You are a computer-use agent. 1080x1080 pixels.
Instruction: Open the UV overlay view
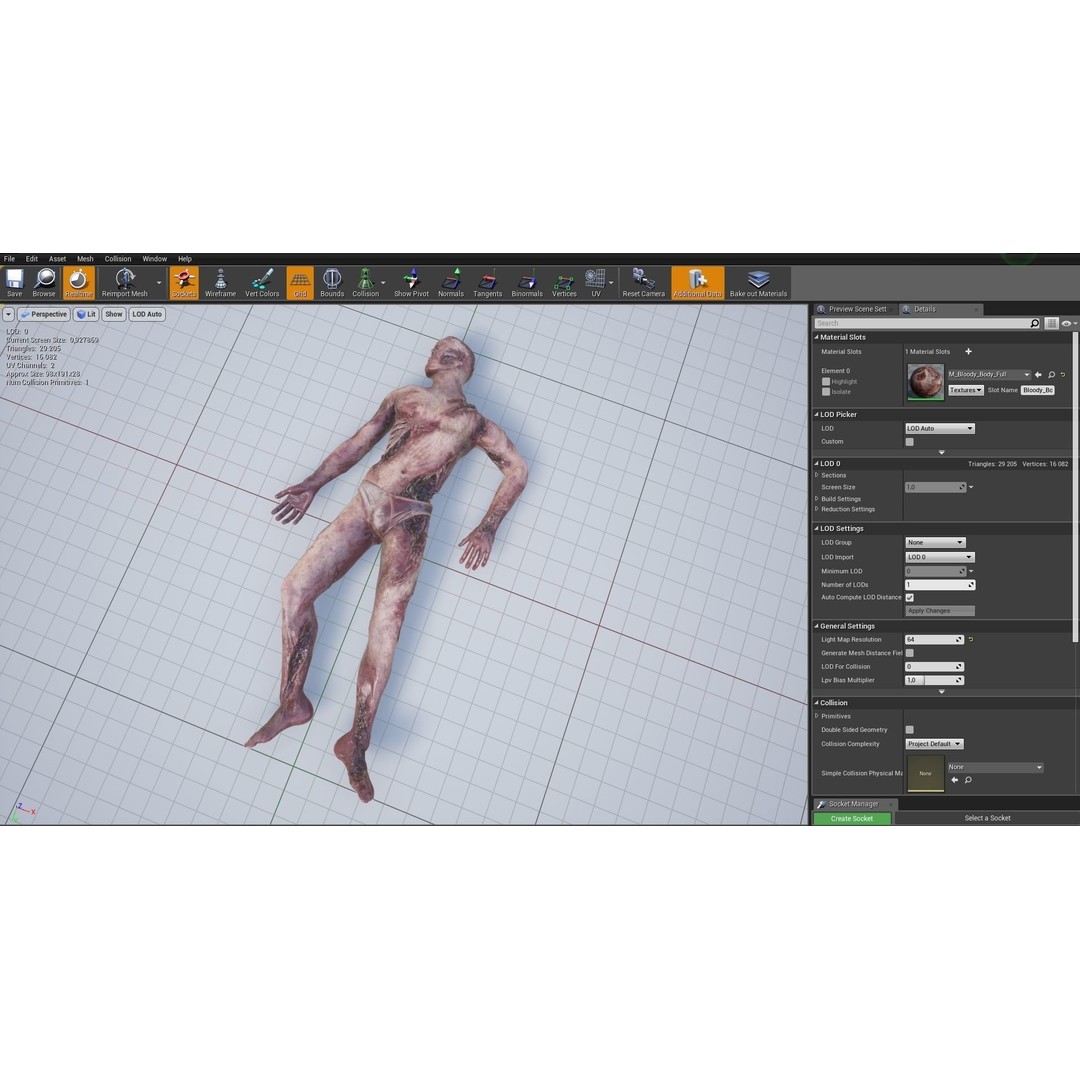[596, 282]
